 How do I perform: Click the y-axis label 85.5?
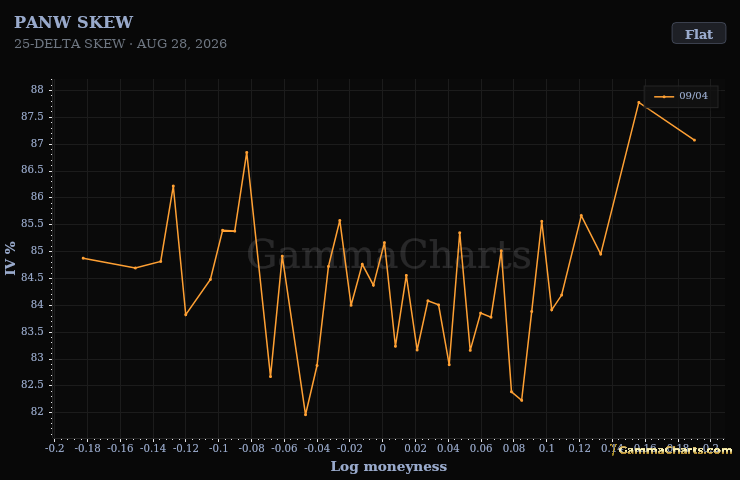point(33,224)
